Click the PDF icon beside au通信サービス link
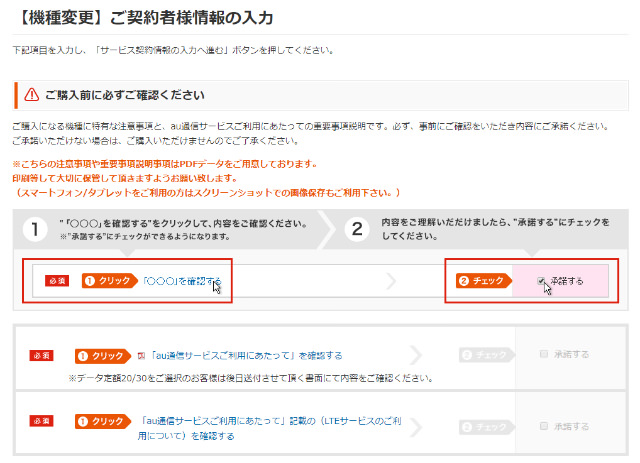 pos(142,356)
